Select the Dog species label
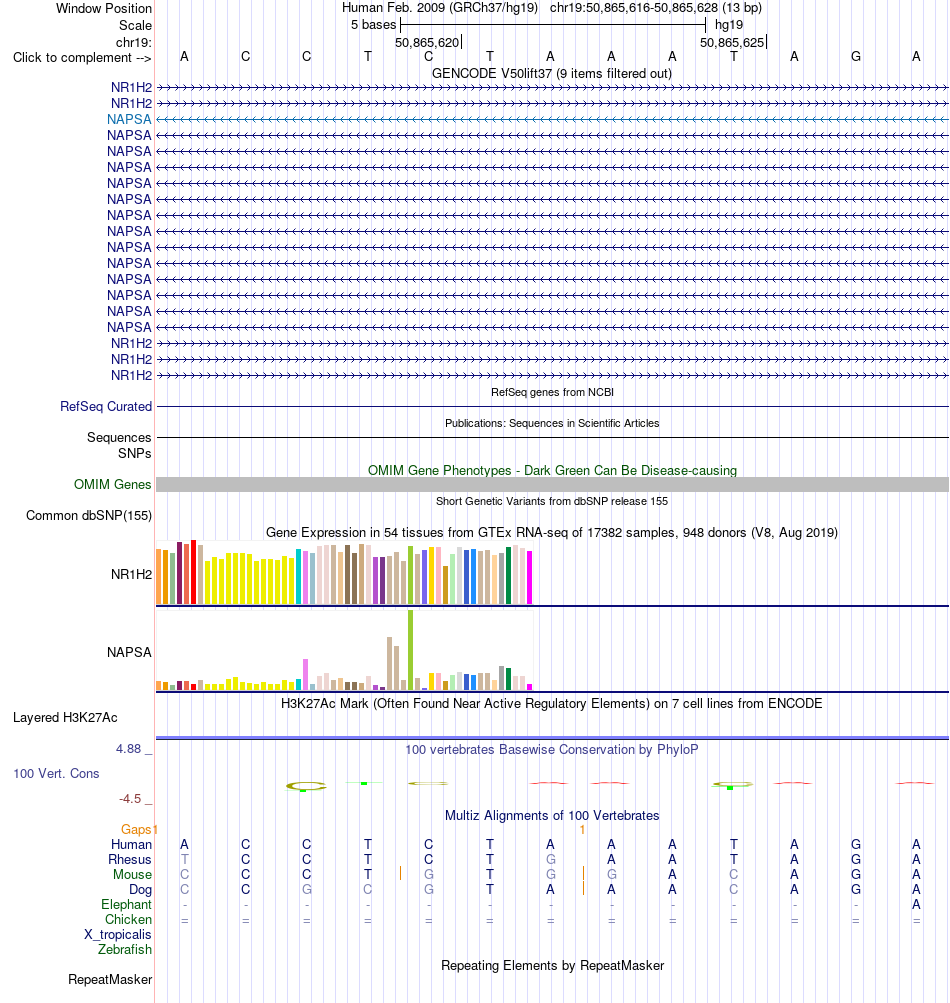 click(x=141, y=890)
